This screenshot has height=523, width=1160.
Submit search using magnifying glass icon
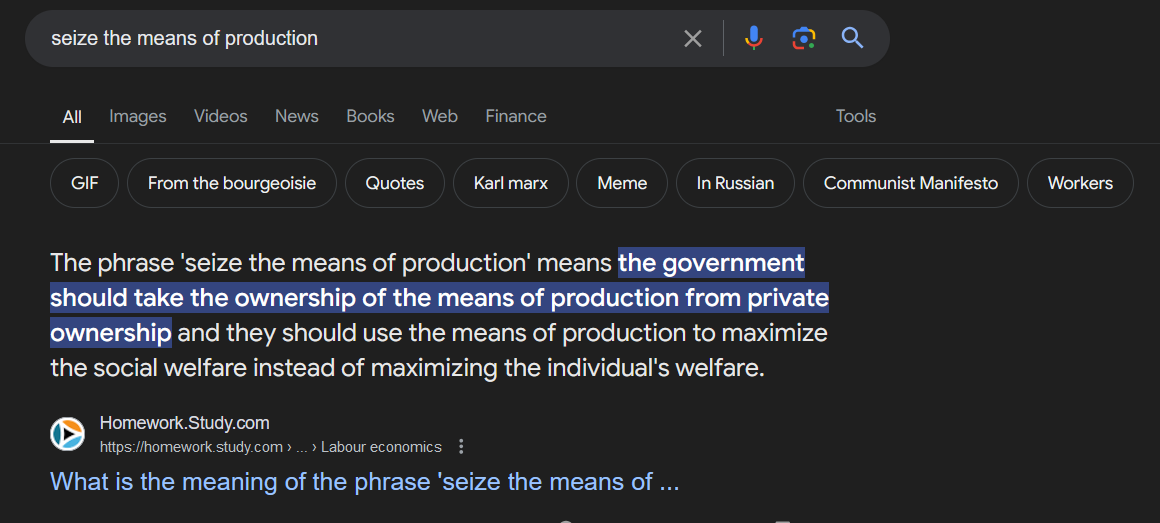point(852,38)
